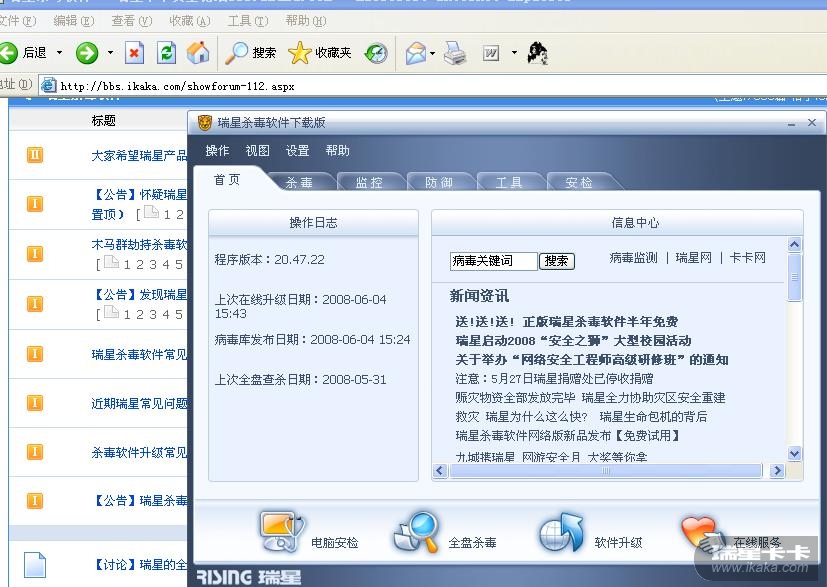Switch to the 监控 tab
The width and height of the screenshot is (827, 587).
369,182
